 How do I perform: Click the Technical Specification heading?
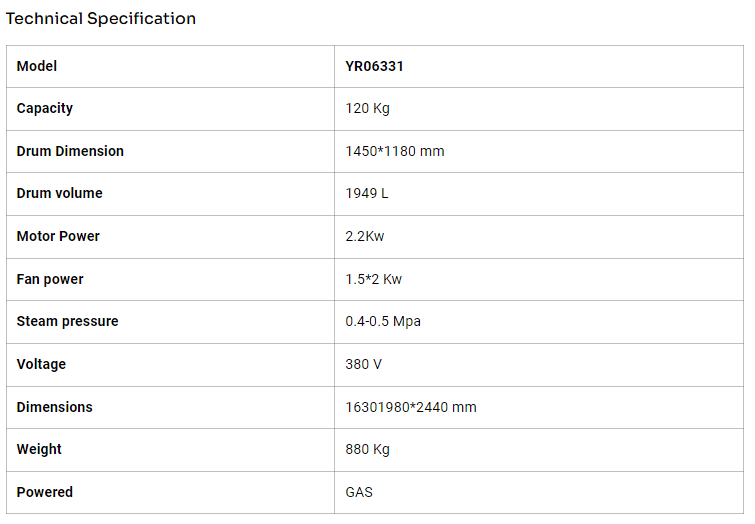[x=101, y=19]
